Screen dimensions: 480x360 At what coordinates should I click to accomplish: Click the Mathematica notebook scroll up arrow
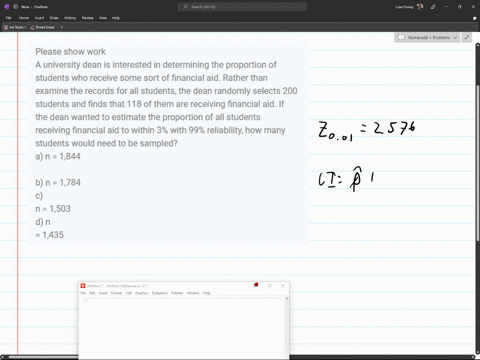[x=286, y=299]
